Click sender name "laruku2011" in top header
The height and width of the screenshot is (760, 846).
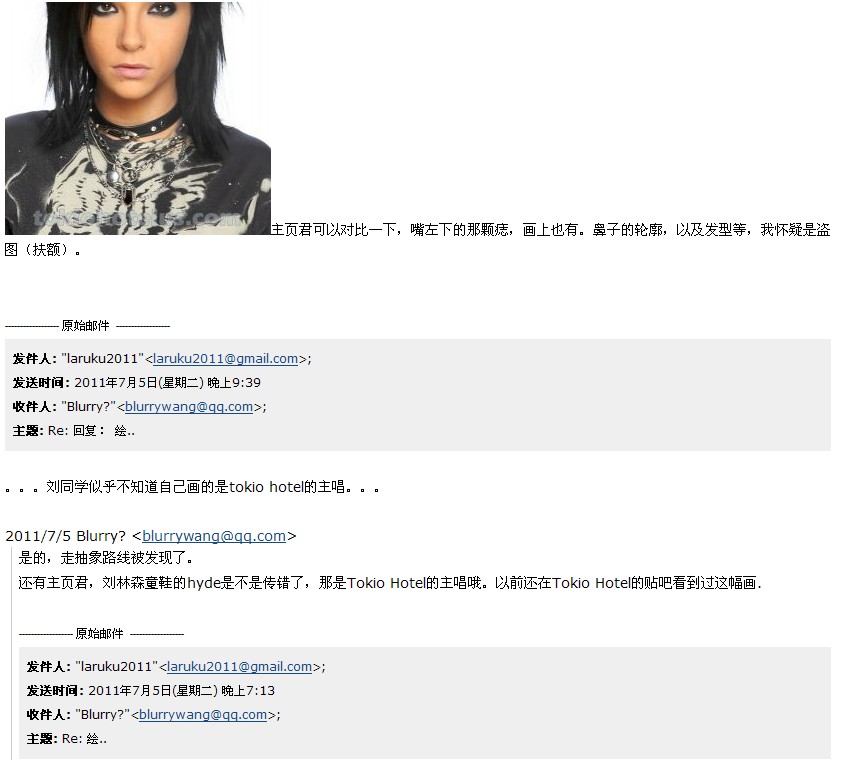(103, 359)
